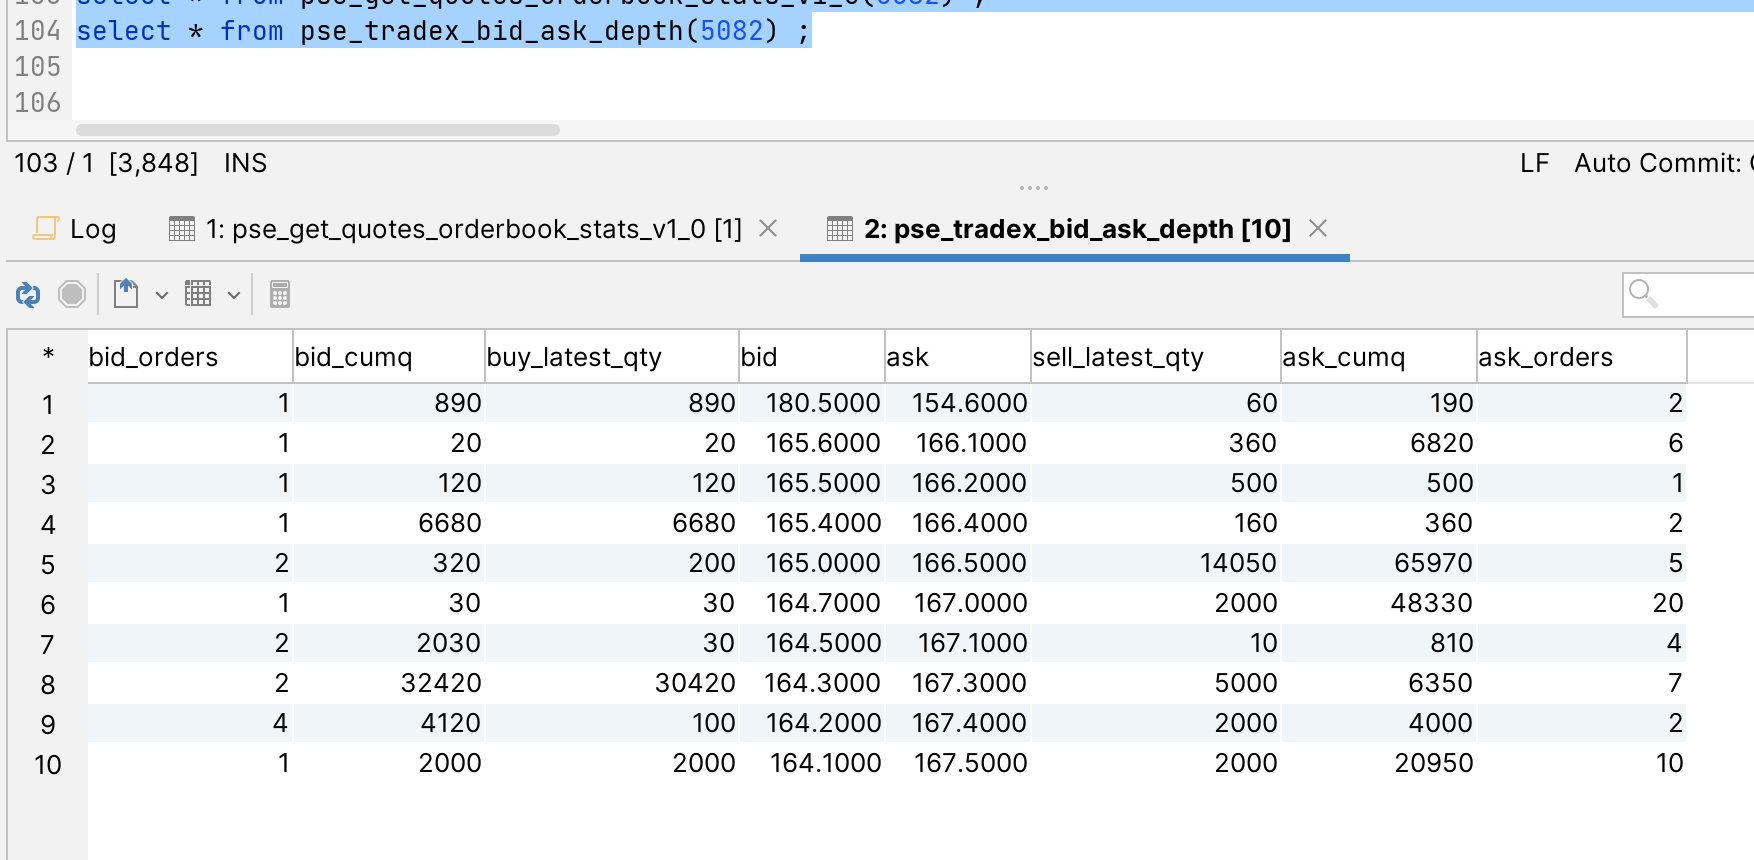Close the pse_get_quotes_orderbook_stats_v1_0 tab
The width and height of the screenshot is (1754, 860).
point(768,229)
